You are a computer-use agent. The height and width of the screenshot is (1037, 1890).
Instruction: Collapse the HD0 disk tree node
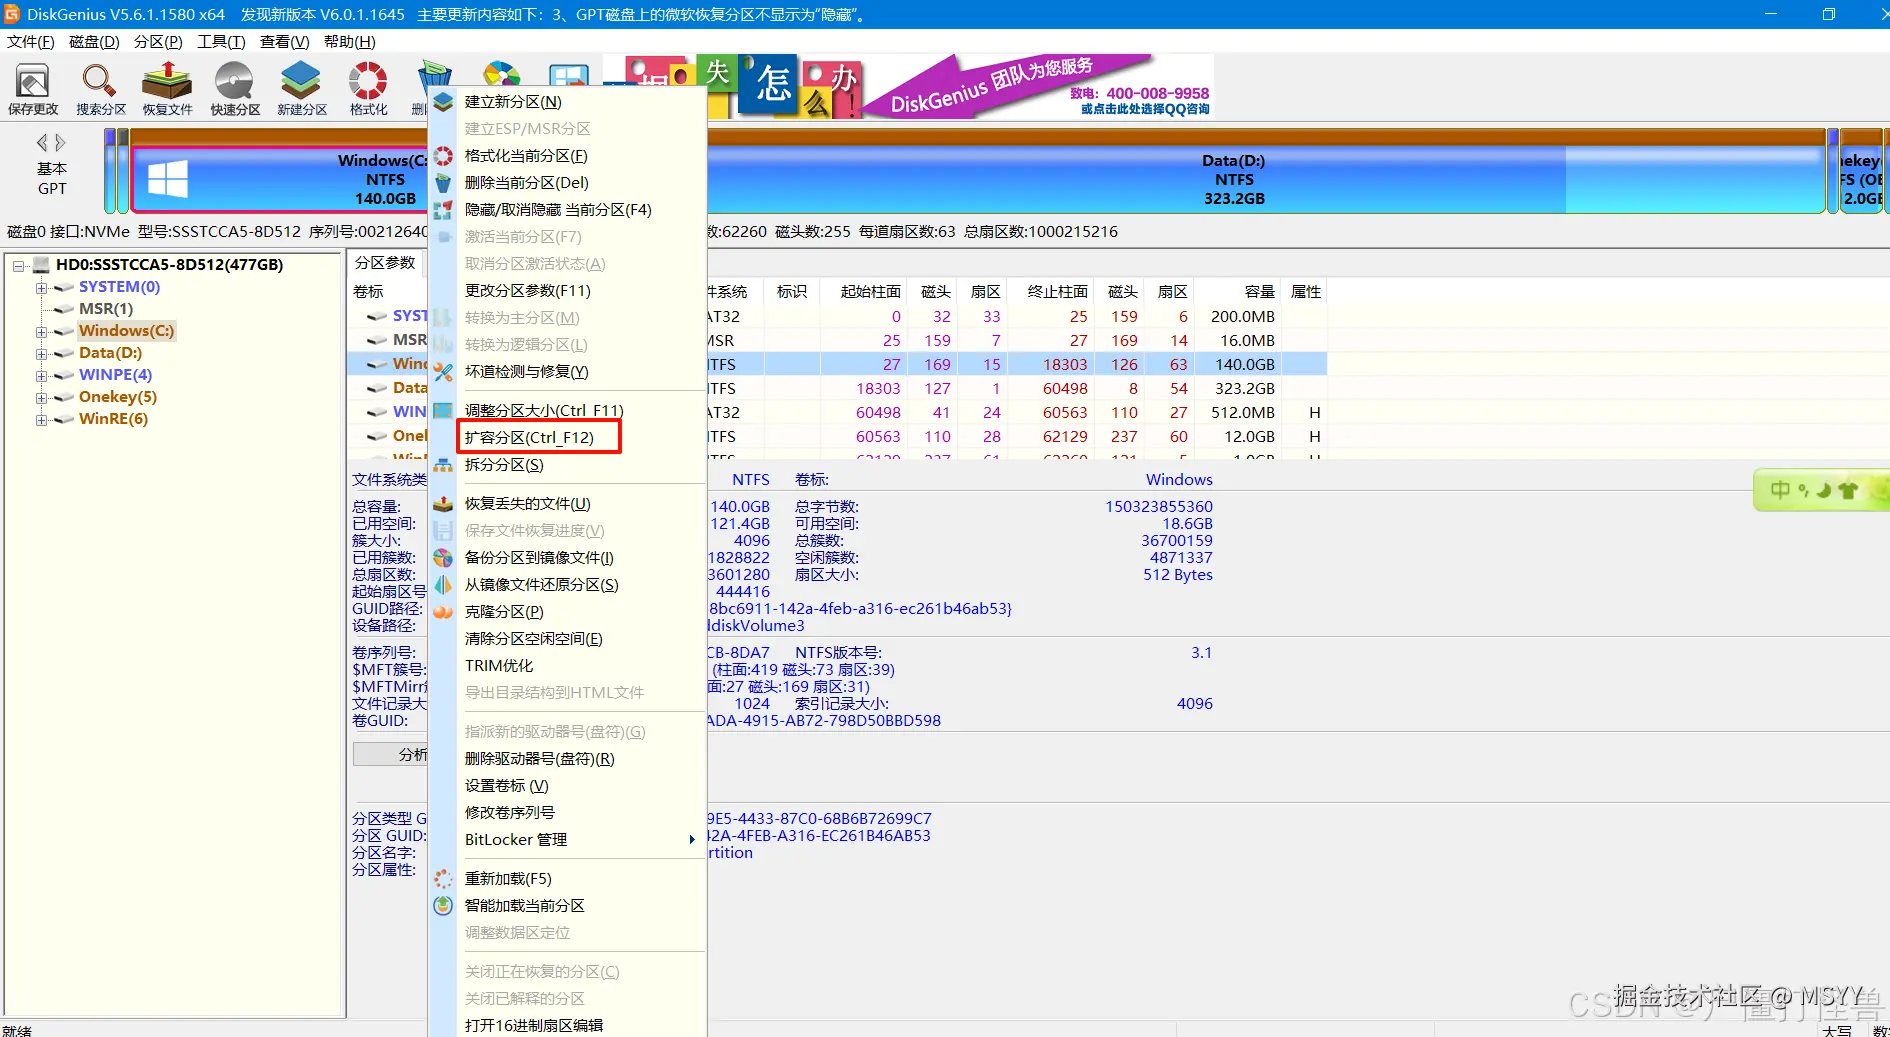click(19, 266)
